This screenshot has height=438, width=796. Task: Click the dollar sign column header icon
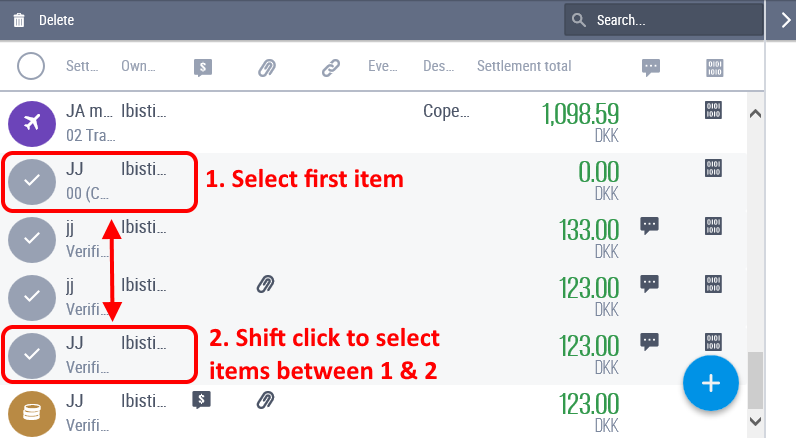pyautogui.click(x=203, y=67)
